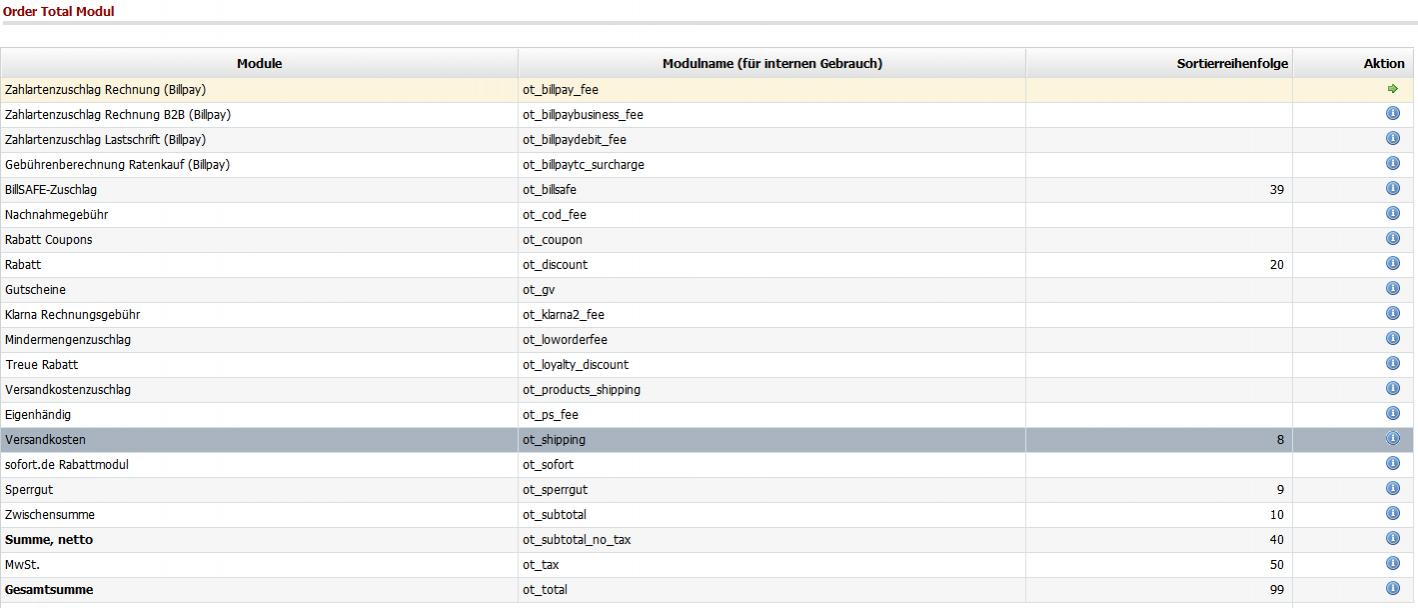Click info icon in the BillSAFE-Zuschlag row

[x=1392, y=189]
